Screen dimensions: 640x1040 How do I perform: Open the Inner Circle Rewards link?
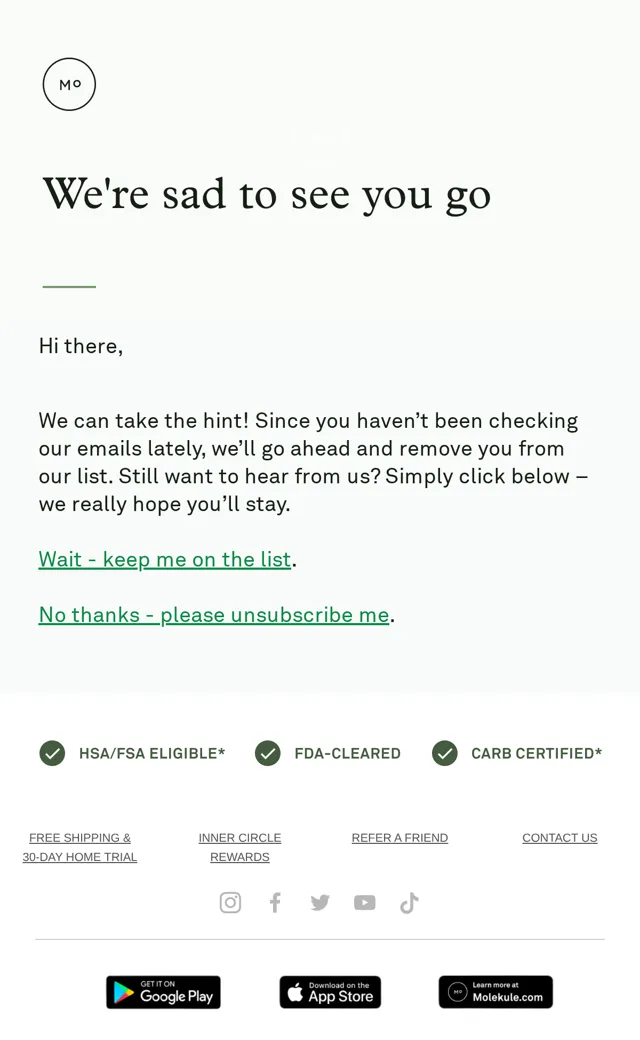[240, 847]
